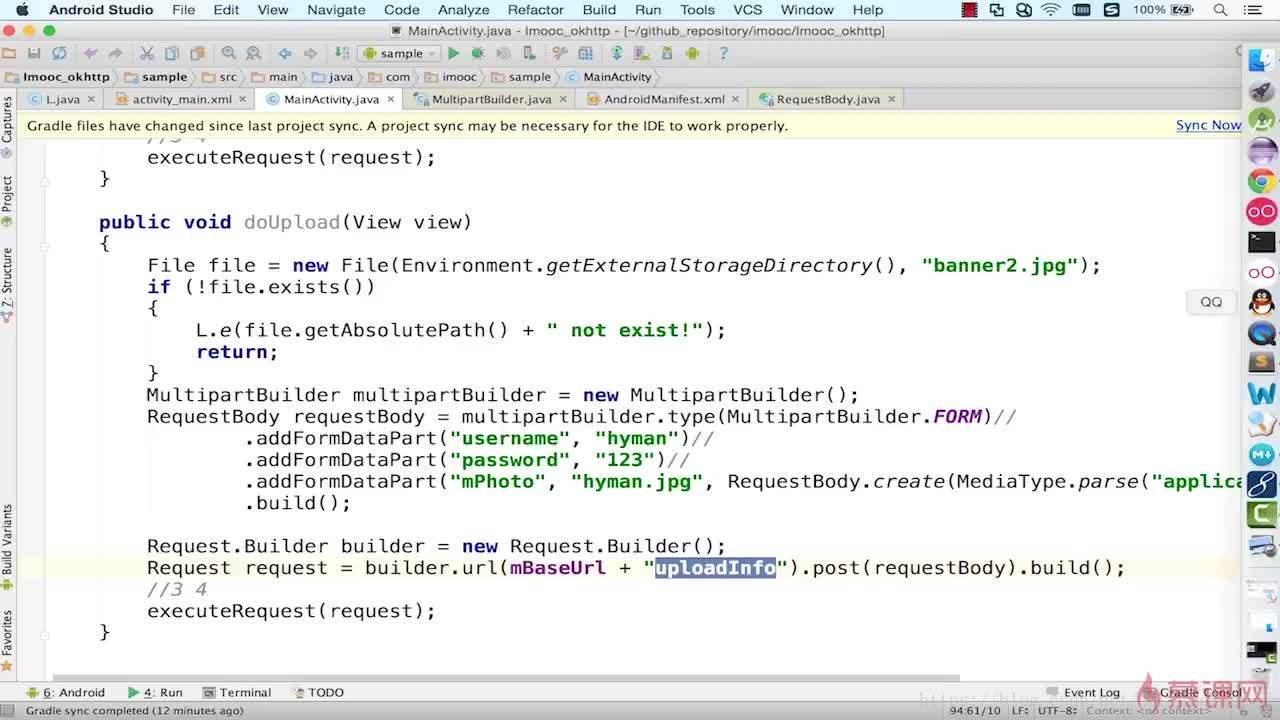
Task: Open the sample run configuration dropdown
Action: click(400, 53)
